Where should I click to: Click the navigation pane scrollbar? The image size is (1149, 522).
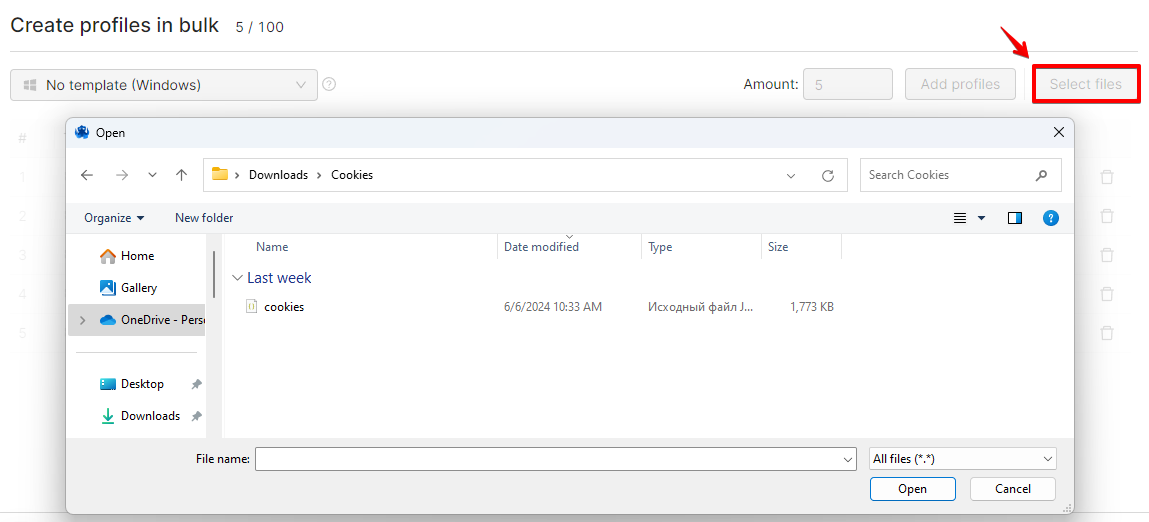(x=214, y=274)
